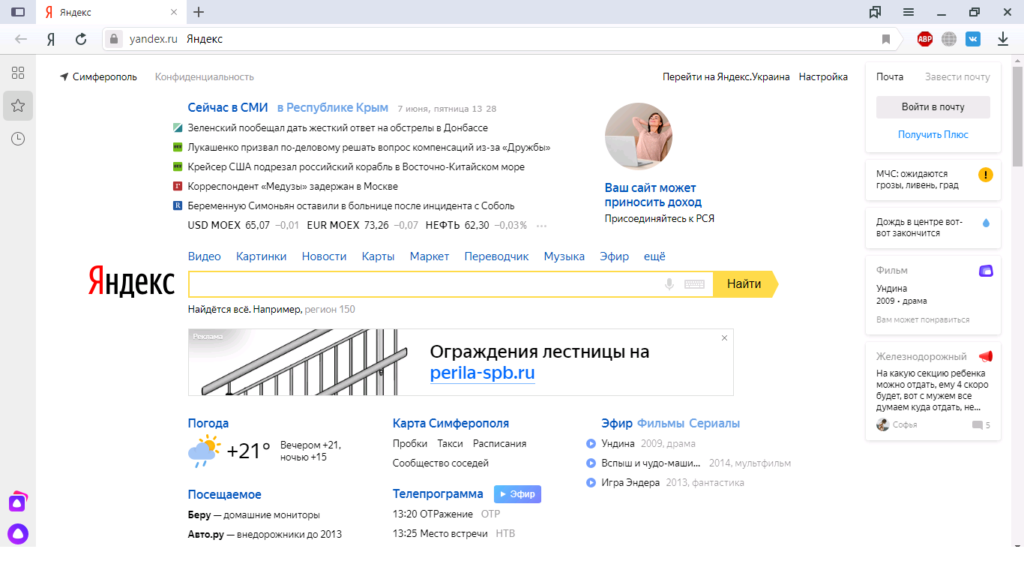Switch news to в Республике Крым
This screenshot has width=1024, height=576.
(x=332, y=108)
